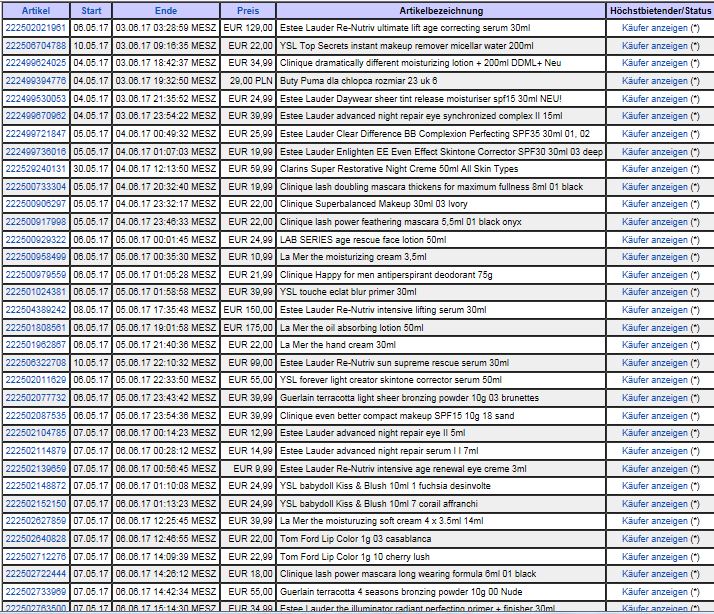Click the Artikel column header
714x614 pixels.
(36, 10)
